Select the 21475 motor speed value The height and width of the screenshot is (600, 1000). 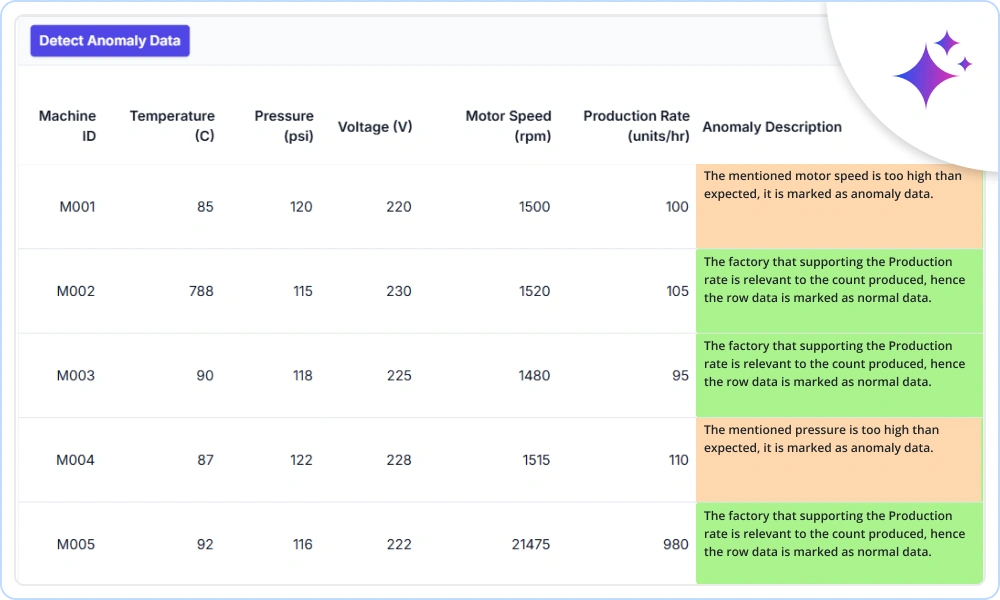(x=530, y=545)
